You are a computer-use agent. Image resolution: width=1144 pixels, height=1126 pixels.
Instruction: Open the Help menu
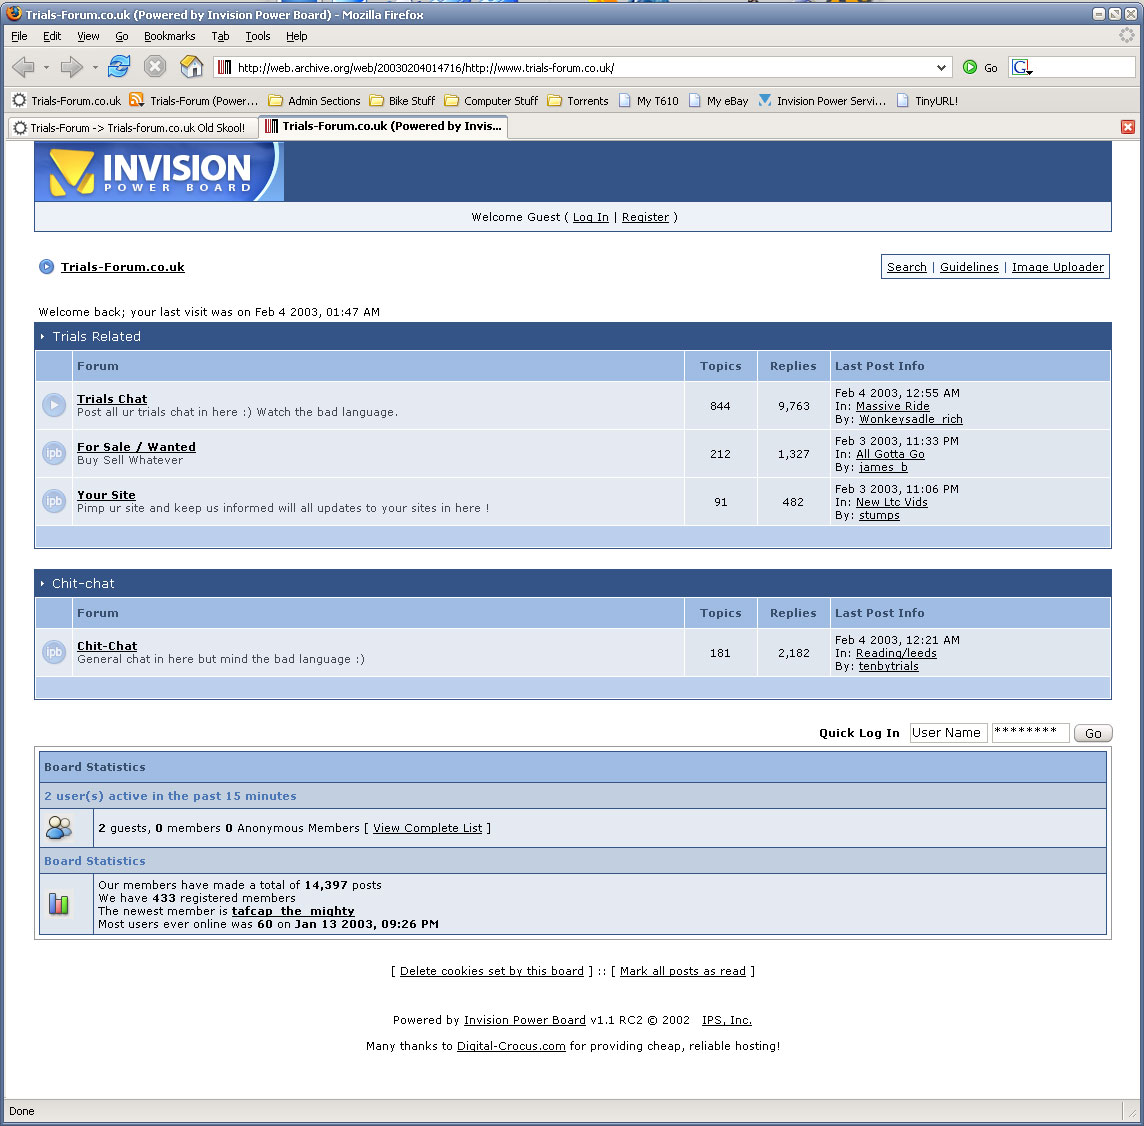pos(296,36)
